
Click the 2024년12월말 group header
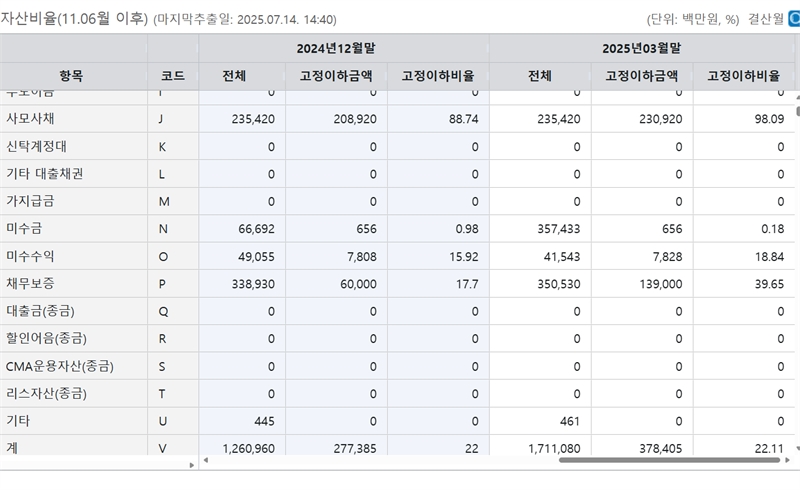tap(343, 48)
